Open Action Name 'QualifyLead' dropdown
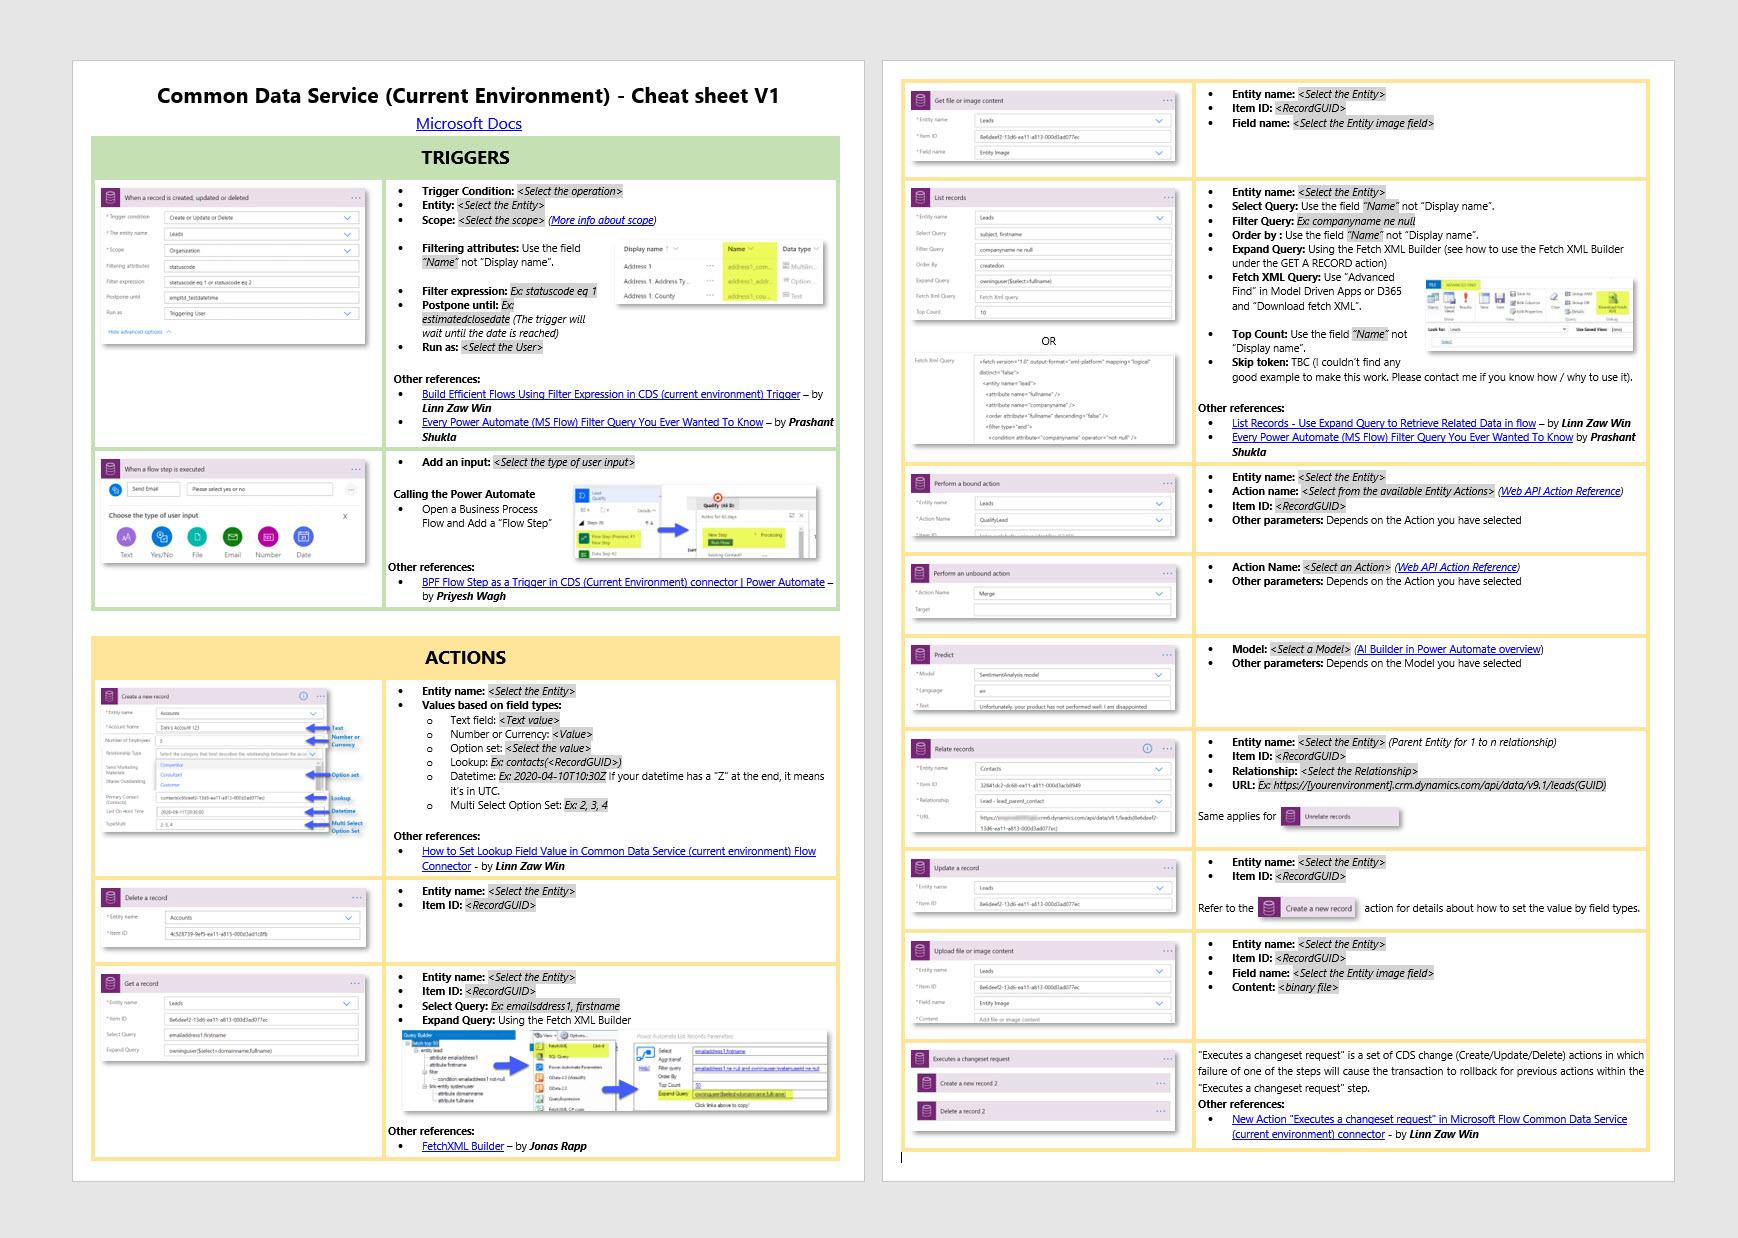Screen dimensions: 1738x1238 [x=1160, y=519]
